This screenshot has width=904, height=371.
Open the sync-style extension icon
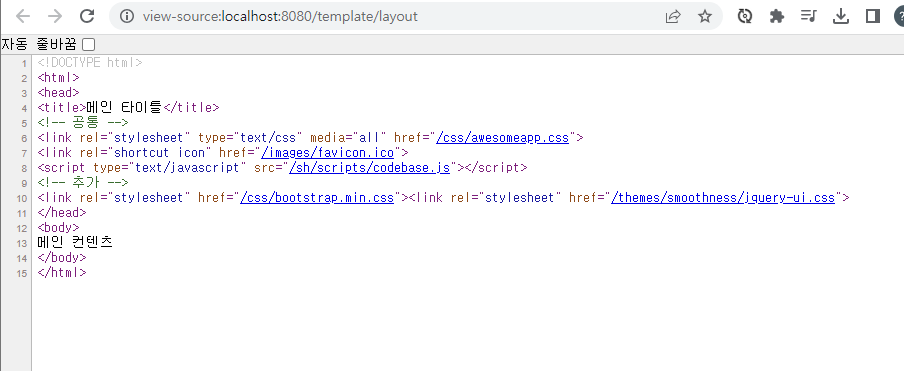click(x=745, y=16)
